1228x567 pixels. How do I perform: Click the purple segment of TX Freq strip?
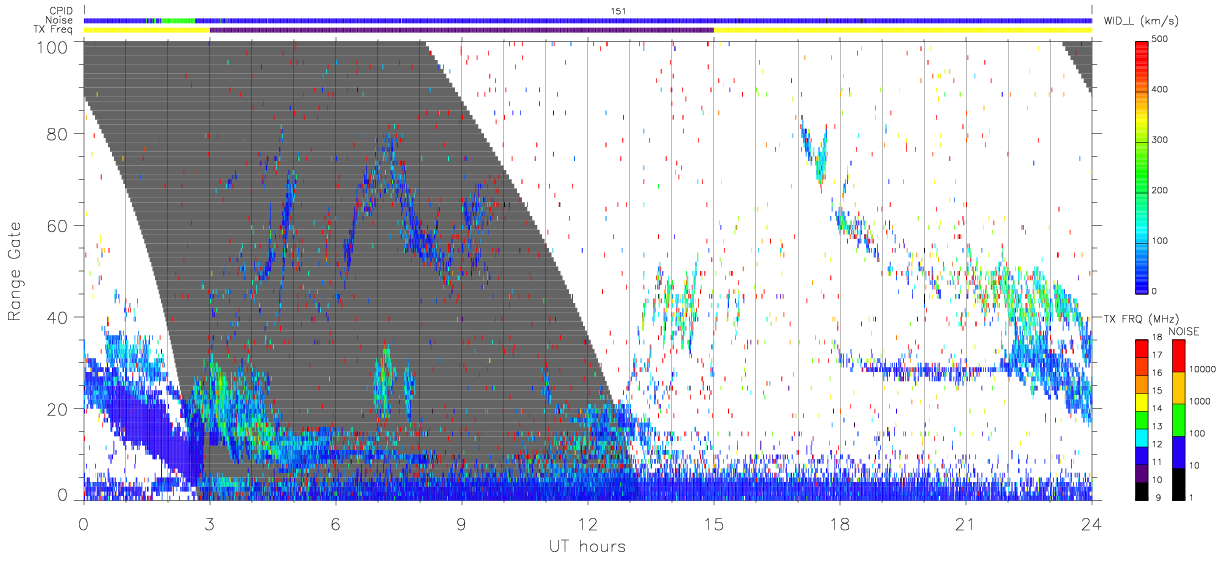(x=462, y=30)
